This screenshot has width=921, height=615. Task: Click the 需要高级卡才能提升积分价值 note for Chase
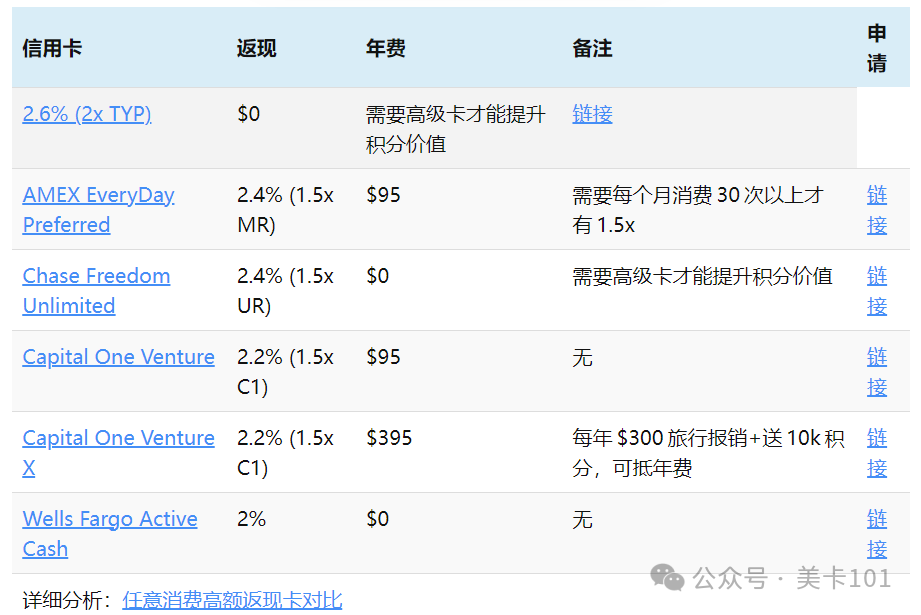point(702,276)
